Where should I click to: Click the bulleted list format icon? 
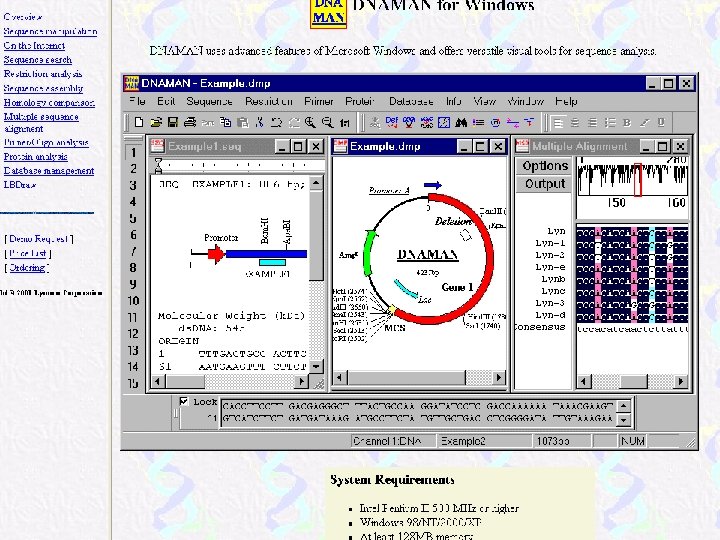coord(610,123)
